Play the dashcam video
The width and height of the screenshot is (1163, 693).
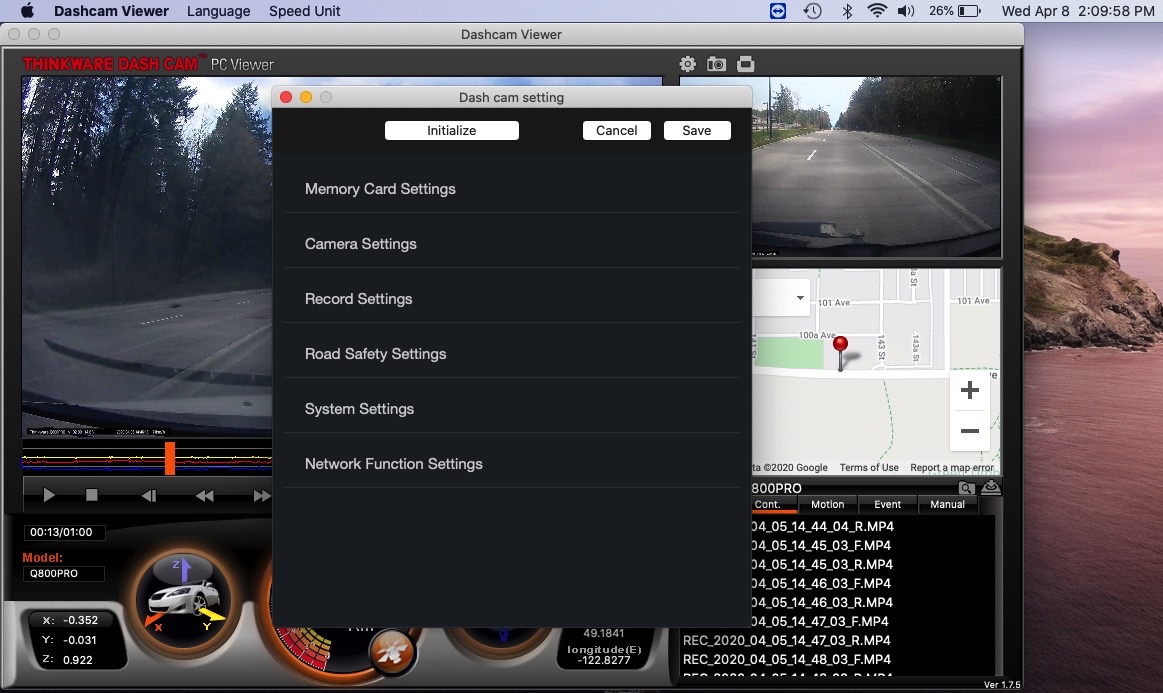49,495
